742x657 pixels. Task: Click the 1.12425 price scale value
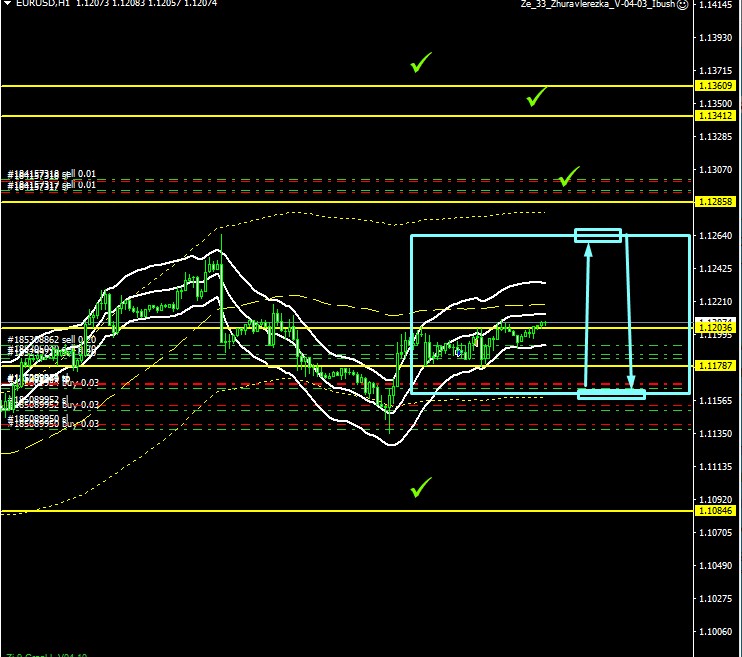tap(716, 269)
